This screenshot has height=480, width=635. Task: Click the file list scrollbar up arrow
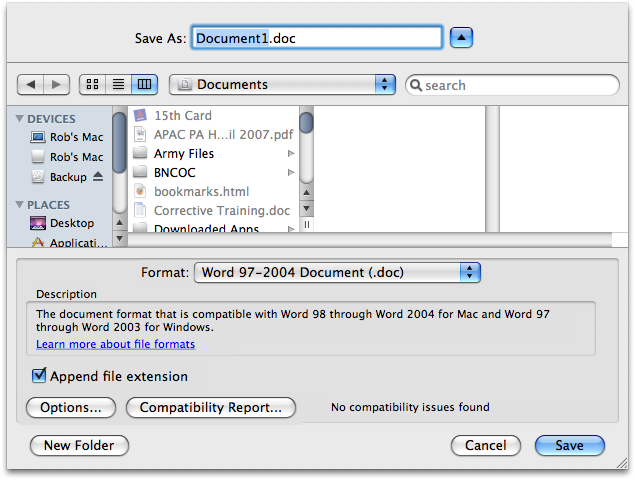tap(307, 193)
